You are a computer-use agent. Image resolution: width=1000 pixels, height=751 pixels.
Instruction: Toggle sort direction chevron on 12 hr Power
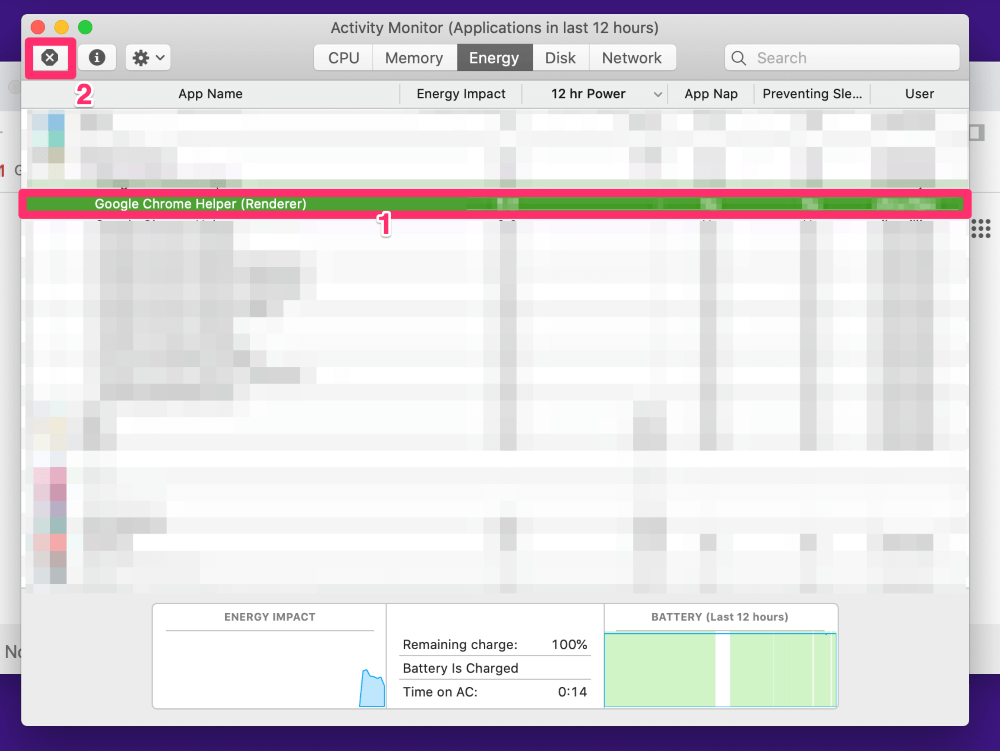(x=658, y=94)
